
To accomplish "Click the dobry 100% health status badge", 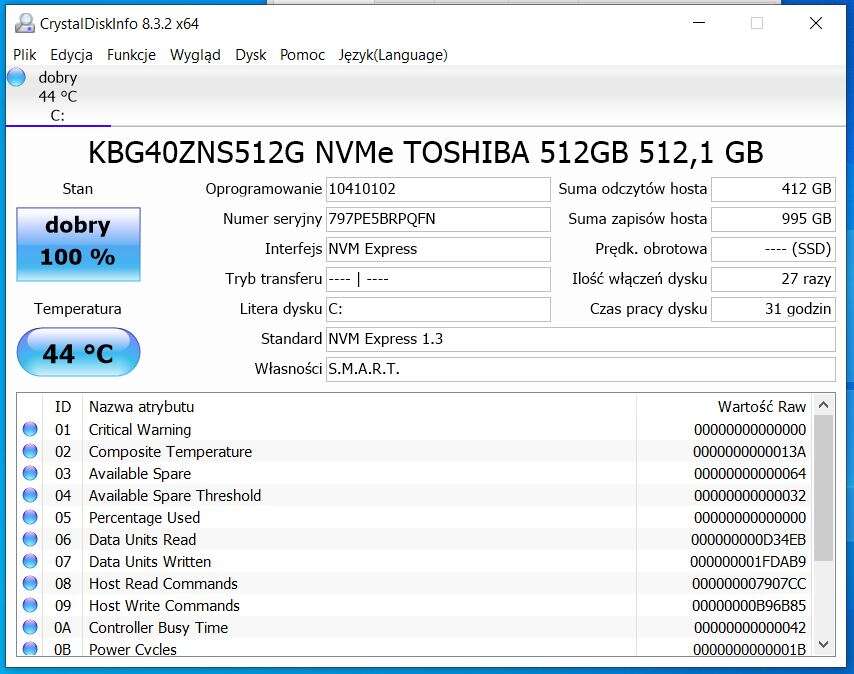I will (78, 243).
